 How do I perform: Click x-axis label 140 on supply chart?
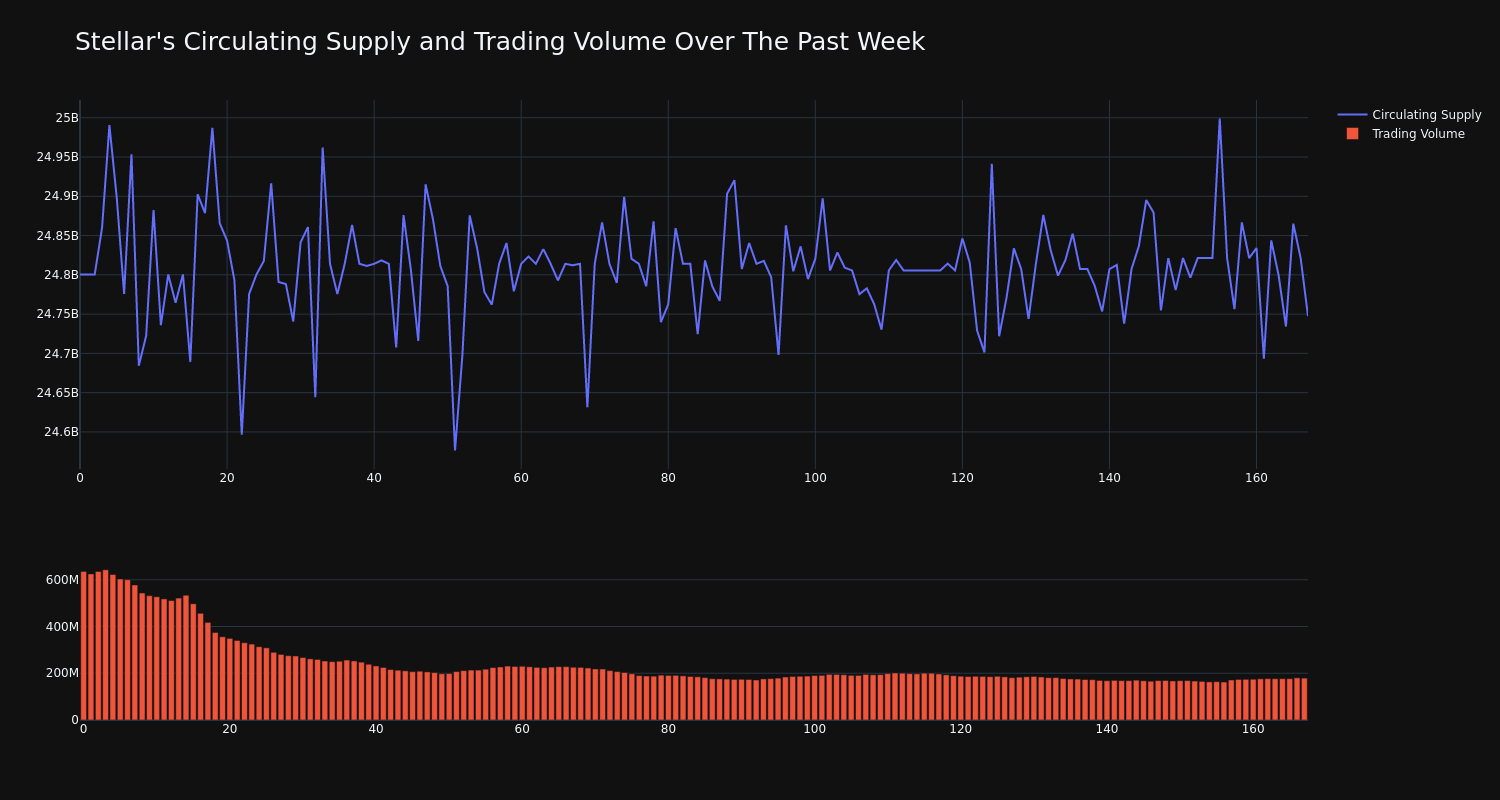click(1109, 478)
